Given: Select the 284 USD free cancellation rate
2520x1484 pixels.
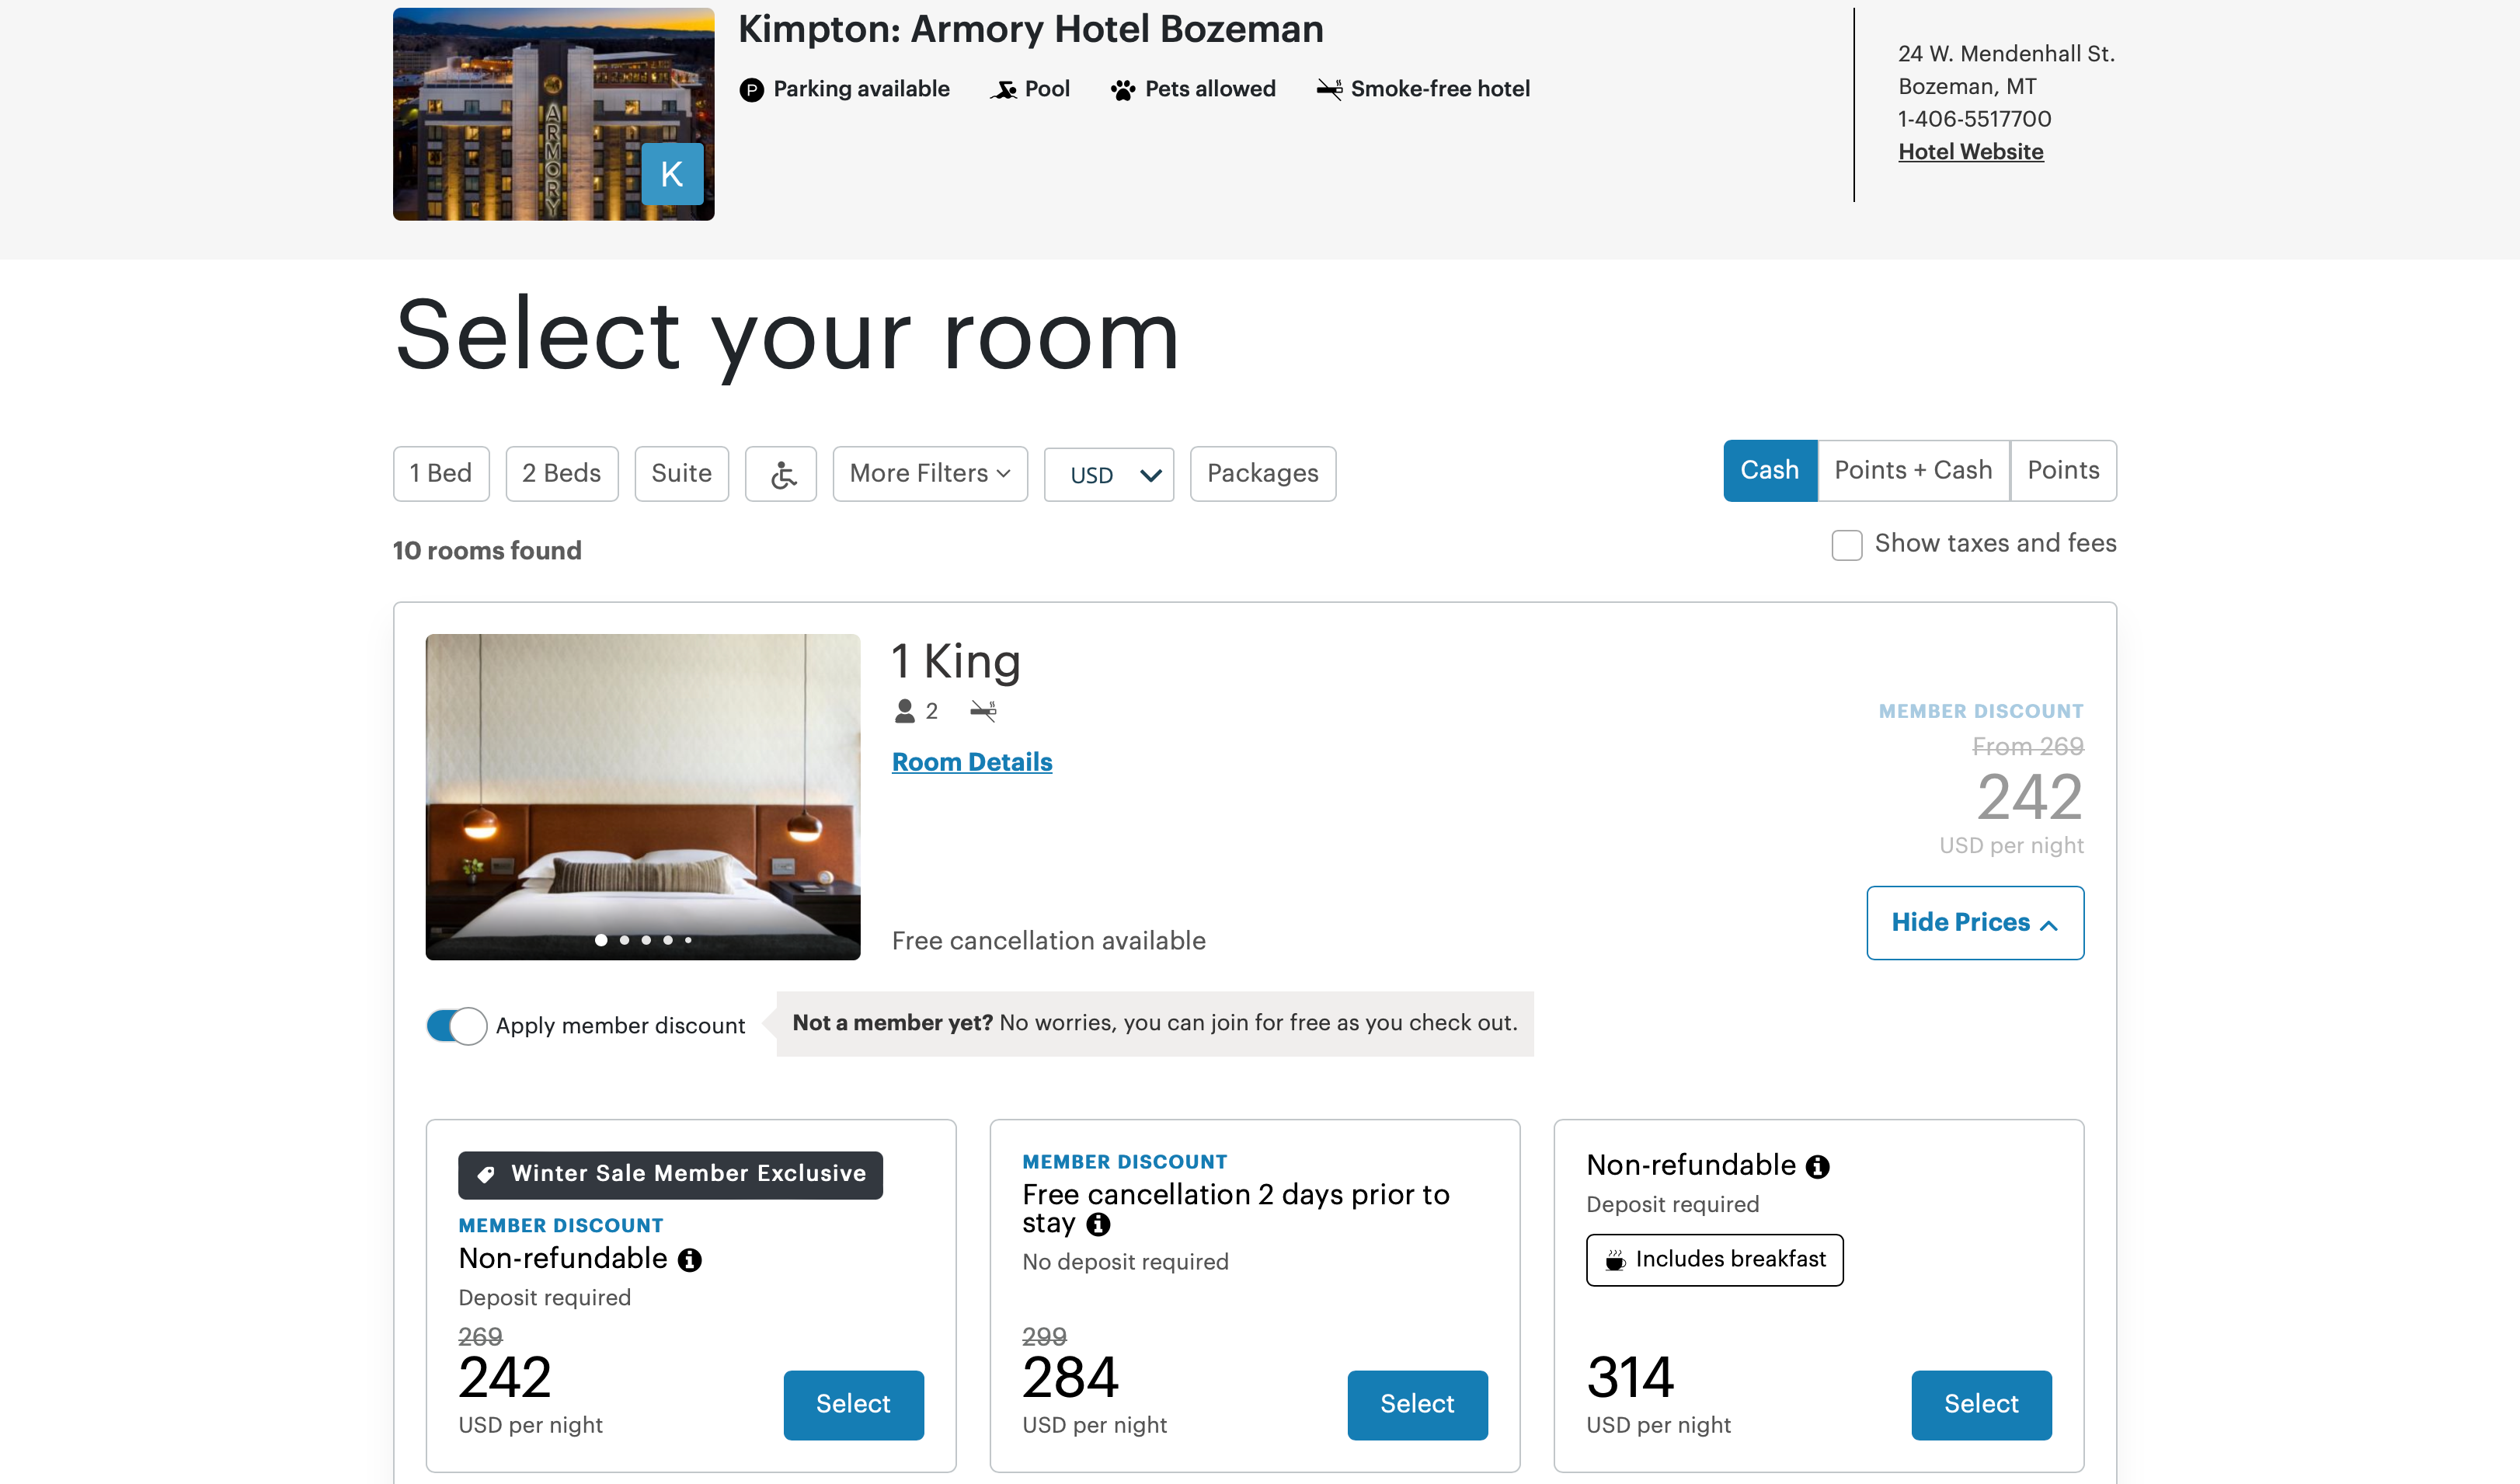Looking at the screenshot, I should pyautogui.click(x=1417, y=1404).
